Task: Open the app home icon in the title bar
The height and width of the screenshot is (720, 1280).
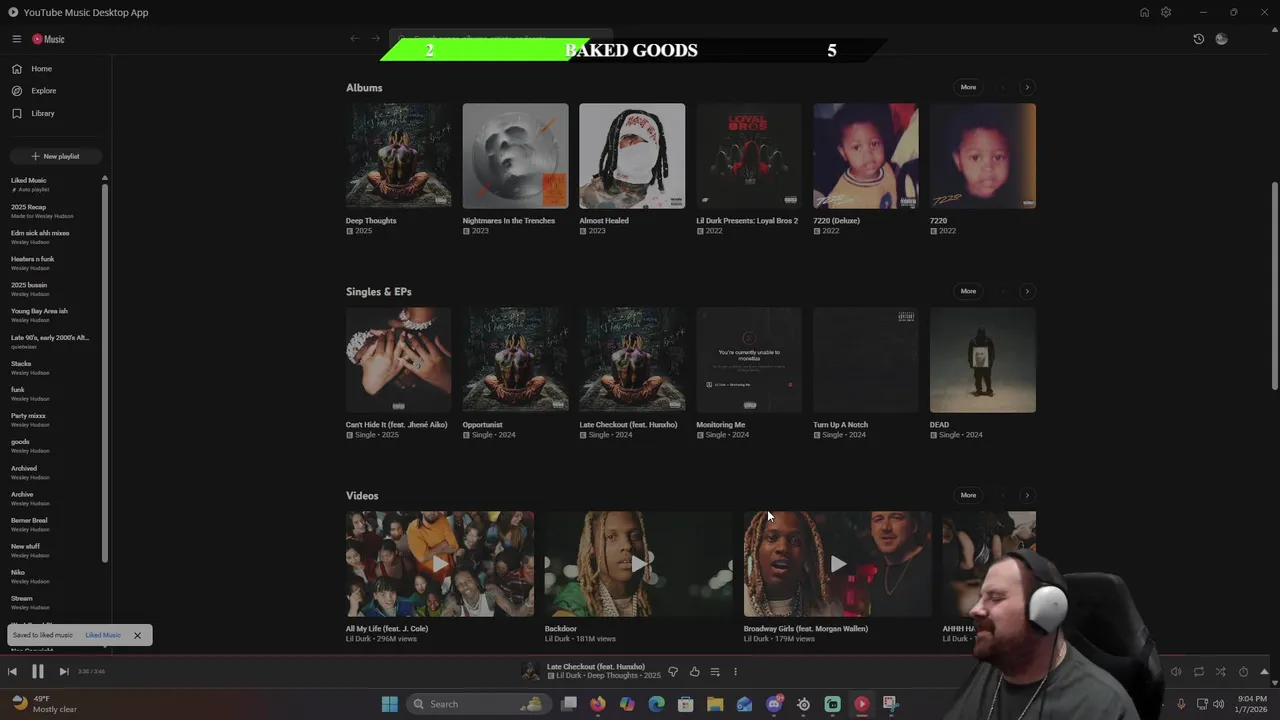Action: point(1144,12)
